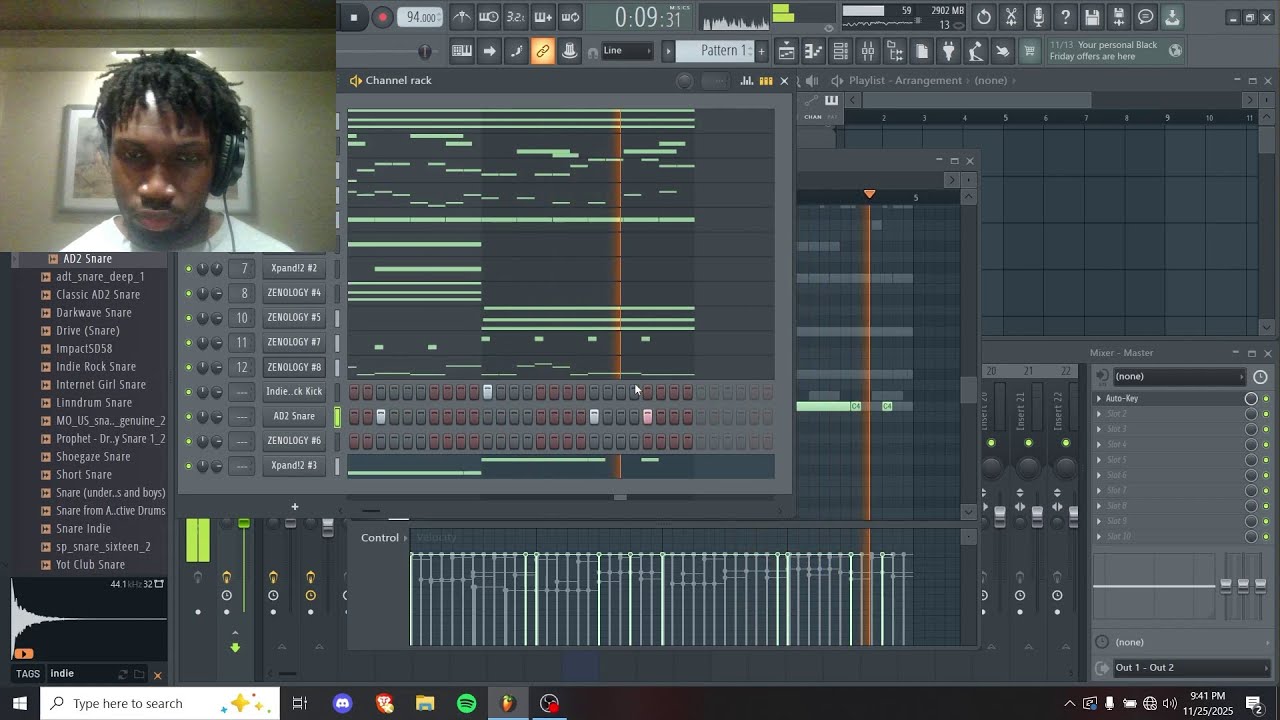Mute the Xpand!2 #3 channel
Image resolution: width=1280 pixels, height=720 pixels.
(x=188, y=465)
